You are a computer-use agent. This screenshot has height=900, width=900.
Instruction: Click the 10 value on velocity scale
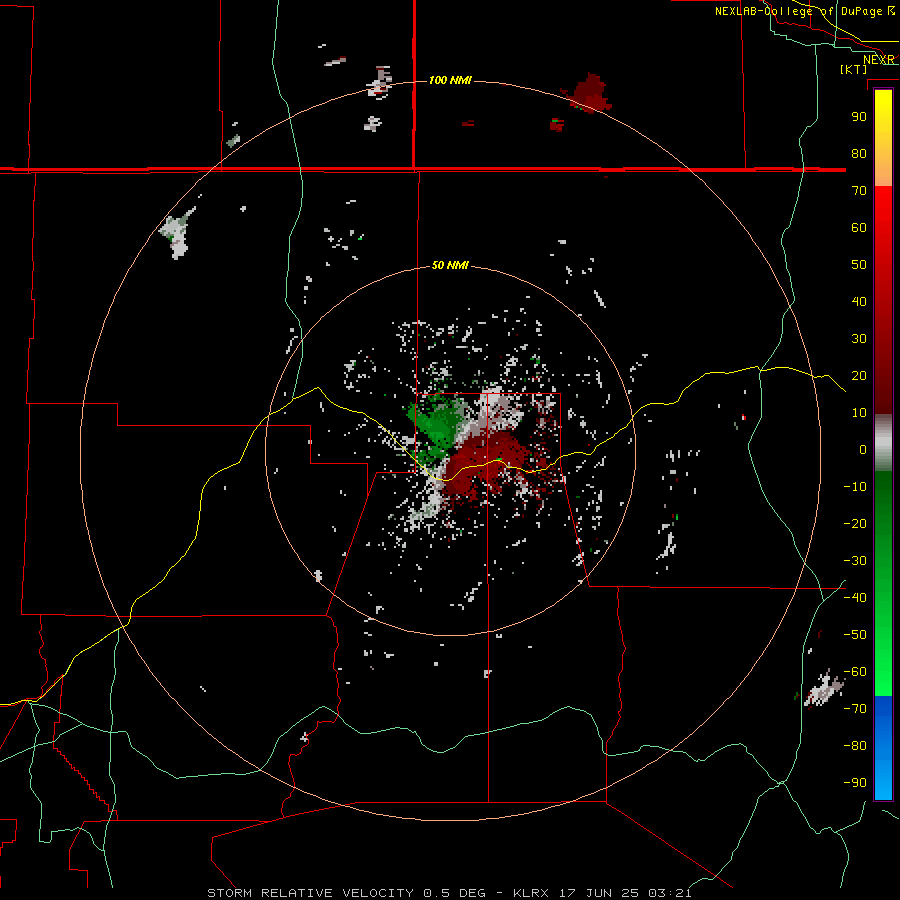859,413
